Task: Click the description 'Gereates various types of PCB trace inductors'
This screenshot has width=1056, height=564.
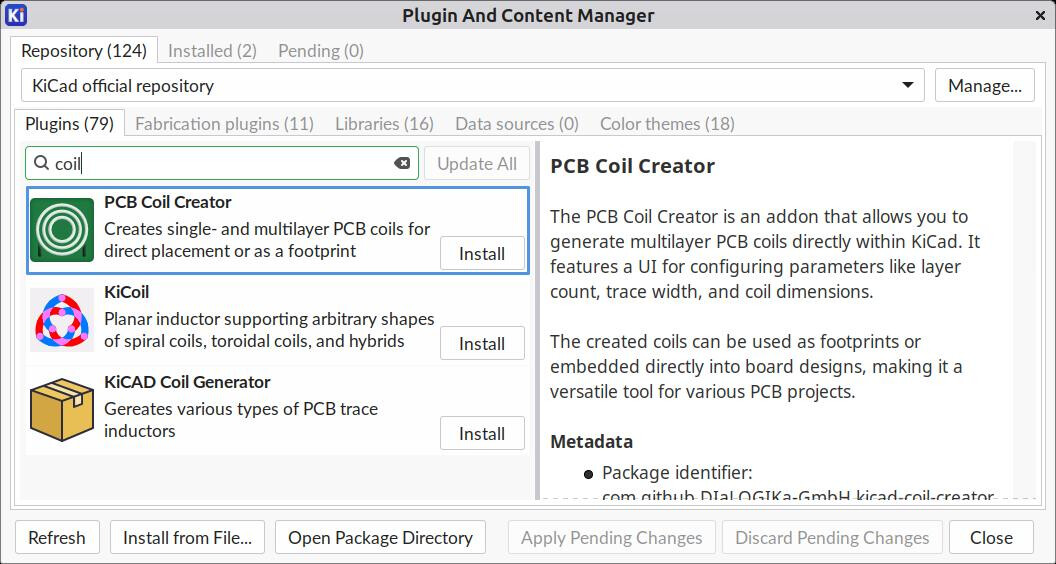Action: [x=241, y=420]
